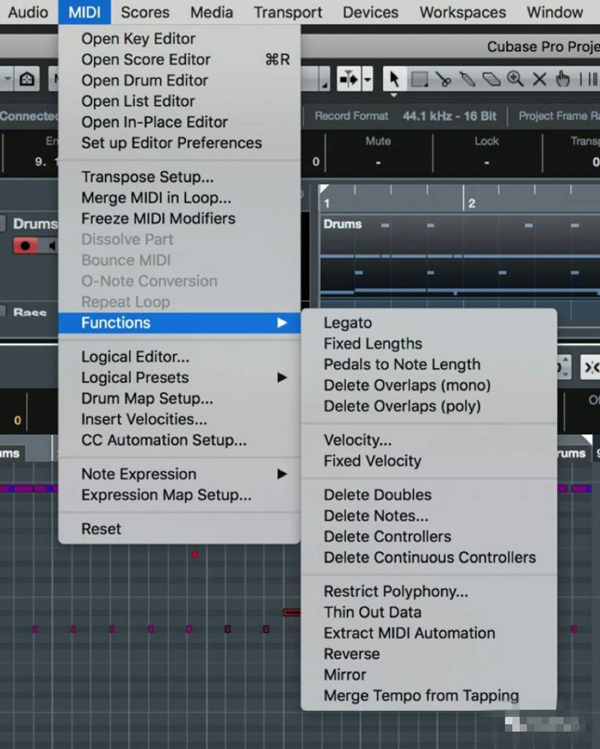The height and width of the screenshot is (749, 600).
Task: Choose Merge Tempo from Tapping
Action: 429,696
